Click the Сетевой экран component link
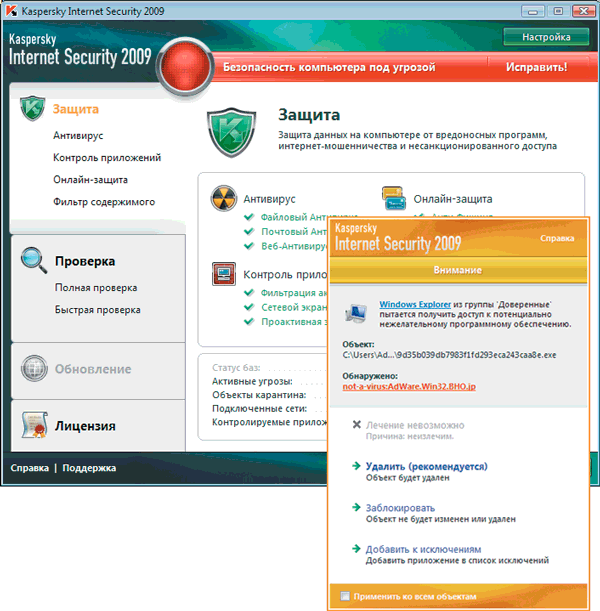 coord(295,307)
